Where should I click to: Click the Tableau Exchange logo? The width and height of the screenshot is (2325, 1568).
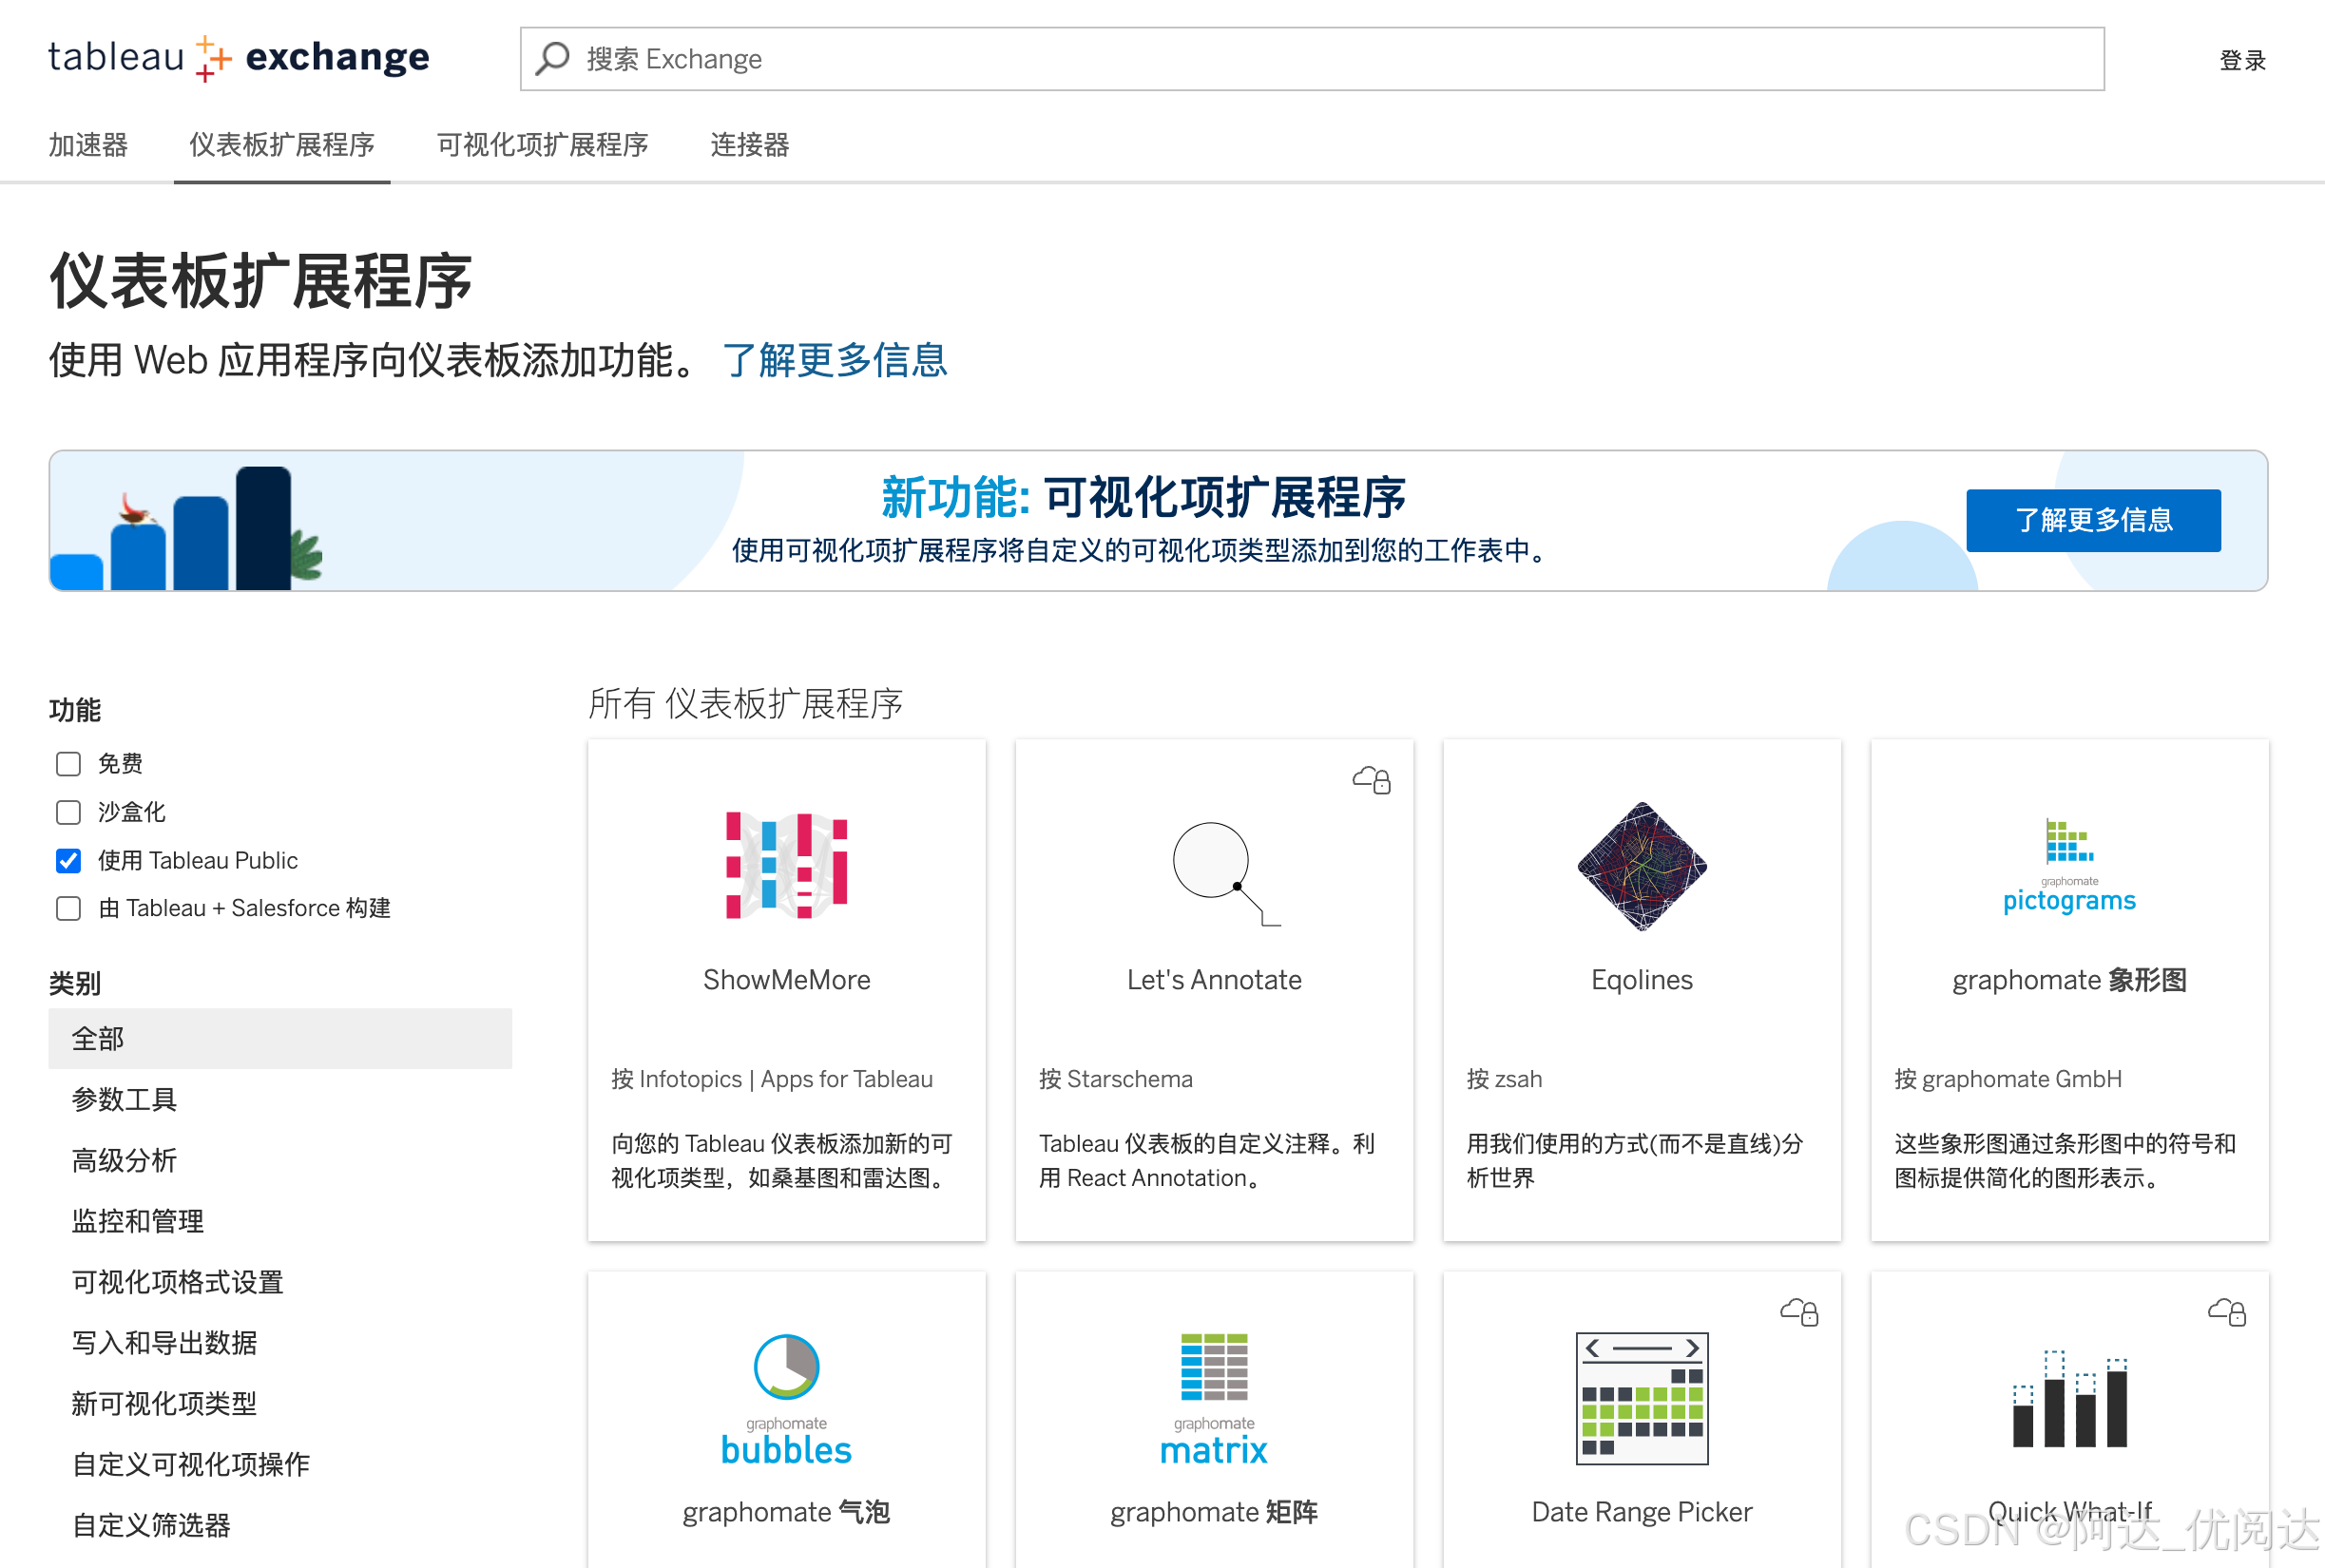coord(239,58)
